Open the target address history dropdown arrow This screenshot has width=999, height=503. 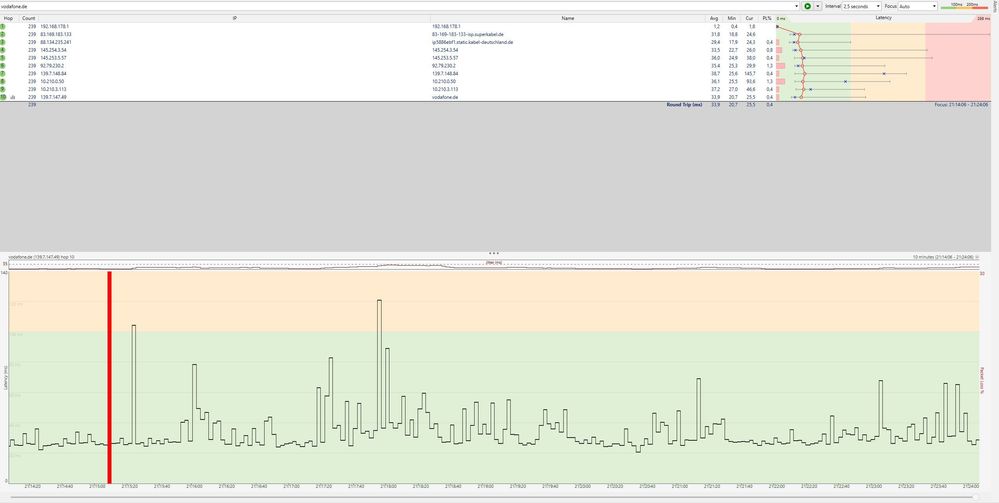pyautogui.click(x=796, y=6)
